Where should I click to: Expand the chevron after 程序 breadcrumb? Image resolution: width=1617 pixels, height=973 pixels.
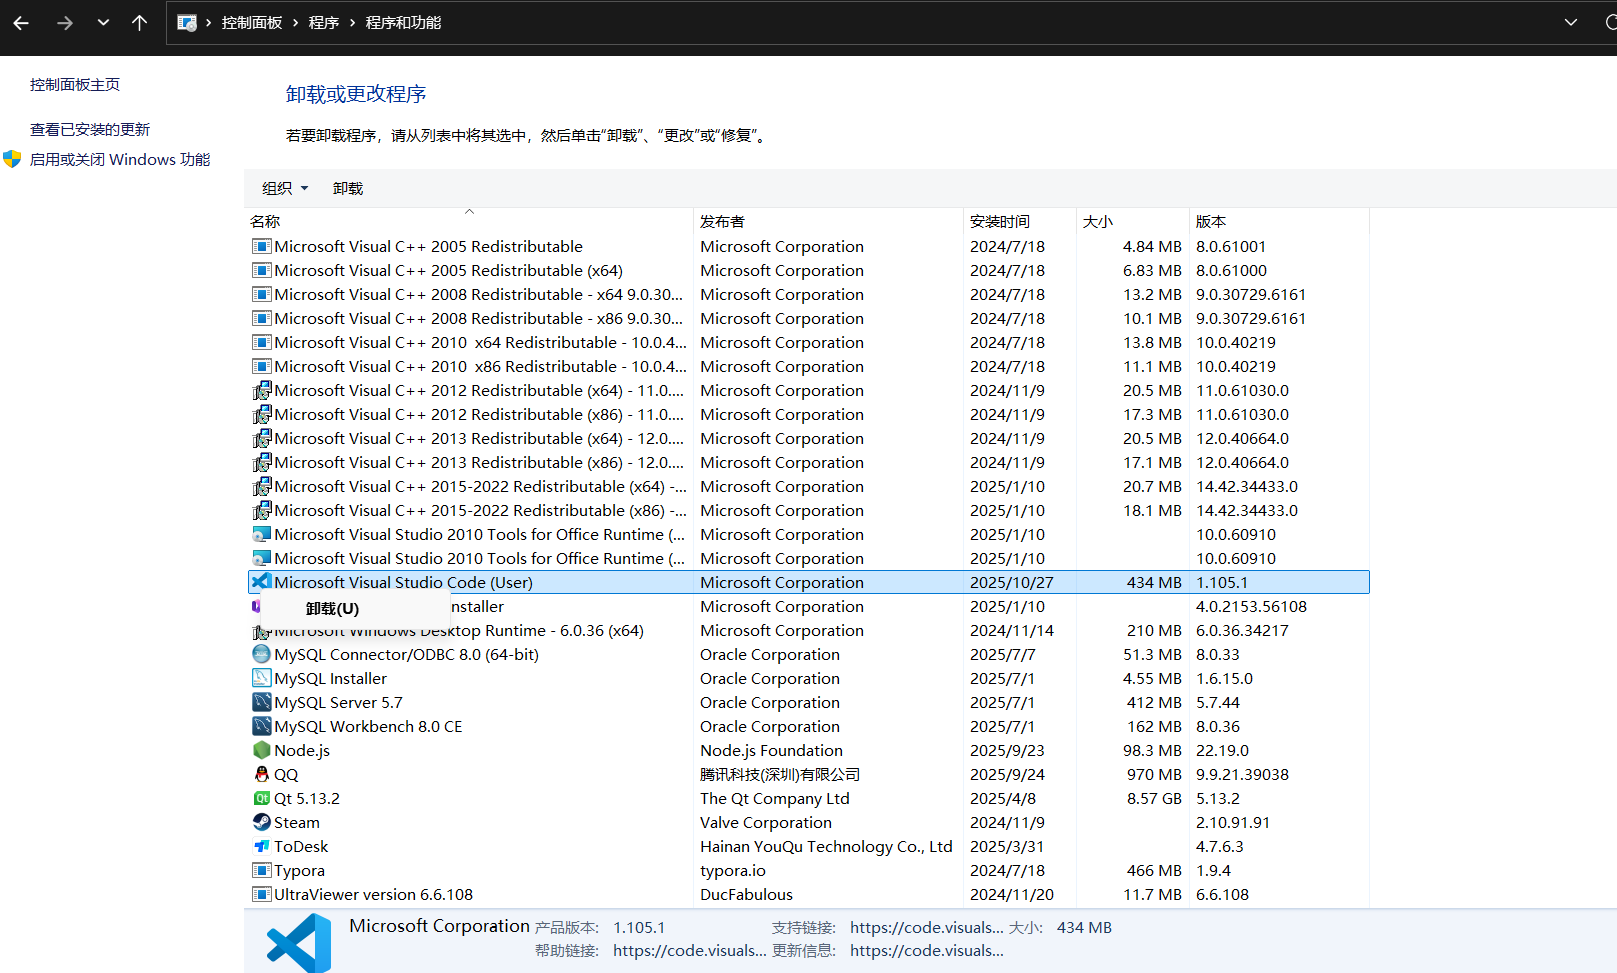(x=353, y=22)
